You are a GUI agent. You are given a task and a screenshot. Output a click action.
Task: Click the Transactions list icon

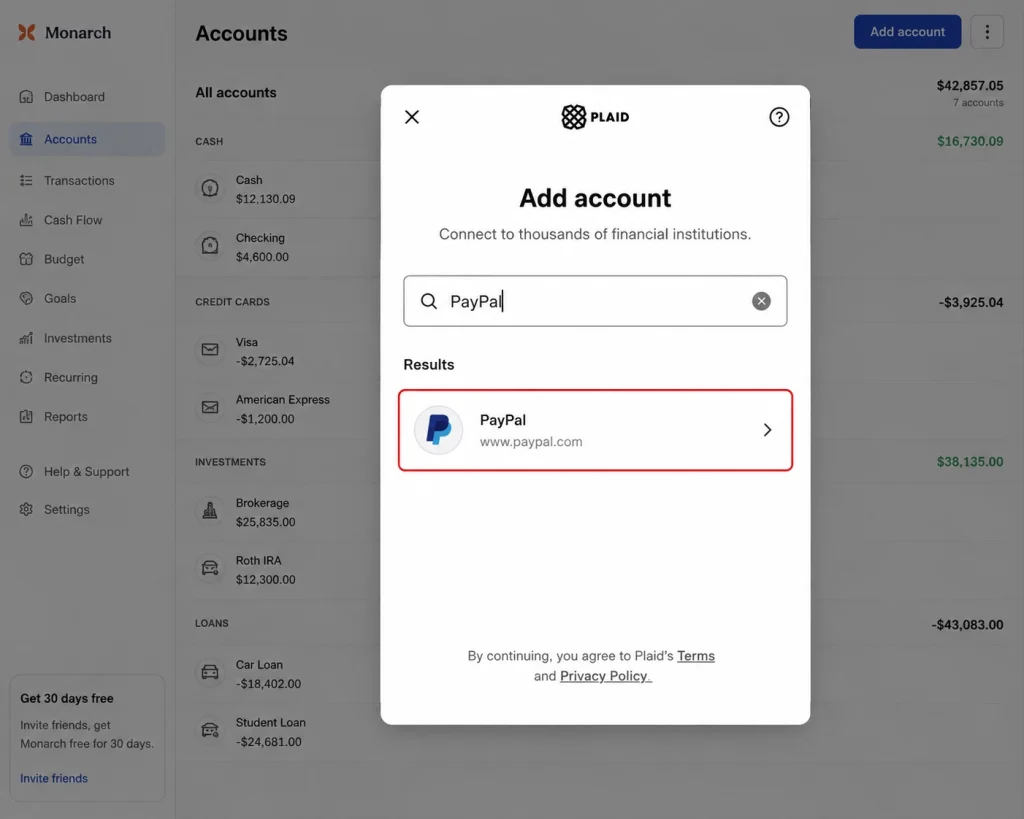(26, 180)
